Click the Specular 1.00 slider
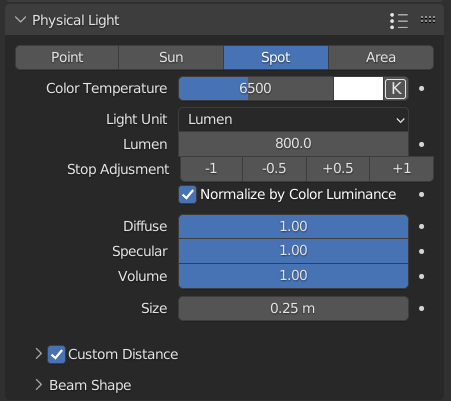 (x=293, y=251)
